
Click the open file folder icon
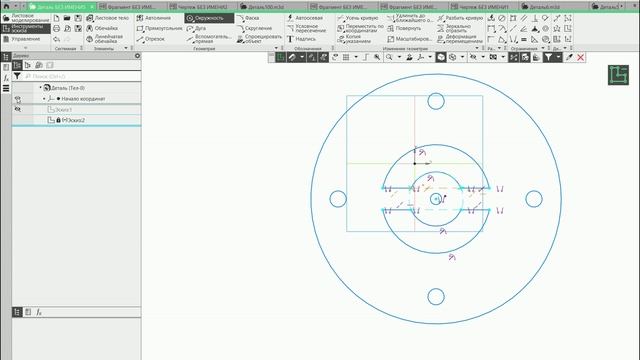tap(67, 18)
